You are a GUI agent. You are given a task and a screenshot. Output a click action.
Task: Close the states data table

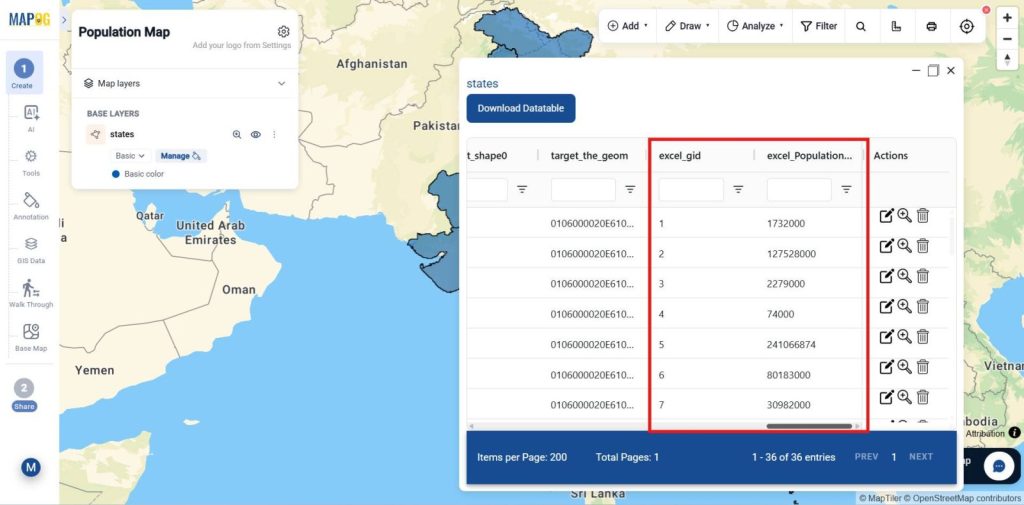(951, 70)
